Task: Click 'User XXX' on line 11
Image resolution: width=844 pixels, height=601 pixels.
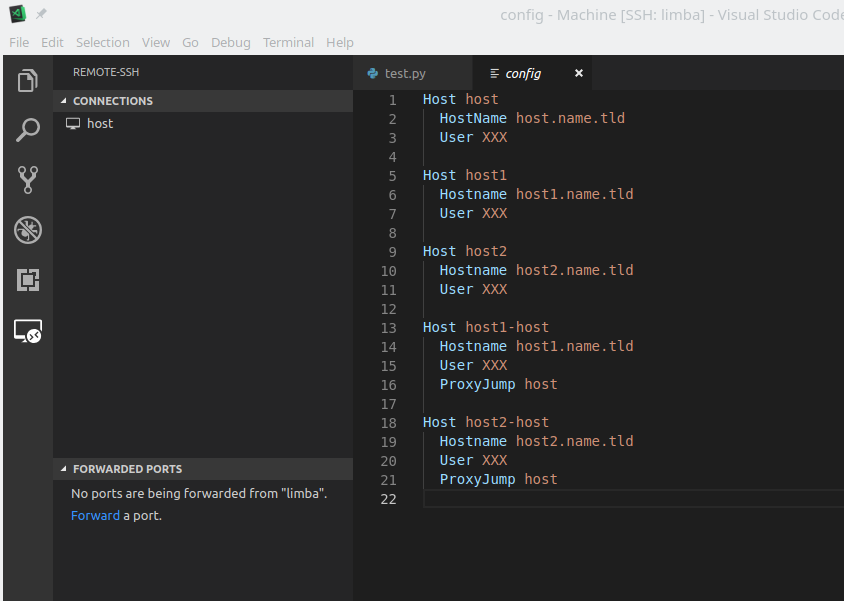Action: click(x=473, y=289)
